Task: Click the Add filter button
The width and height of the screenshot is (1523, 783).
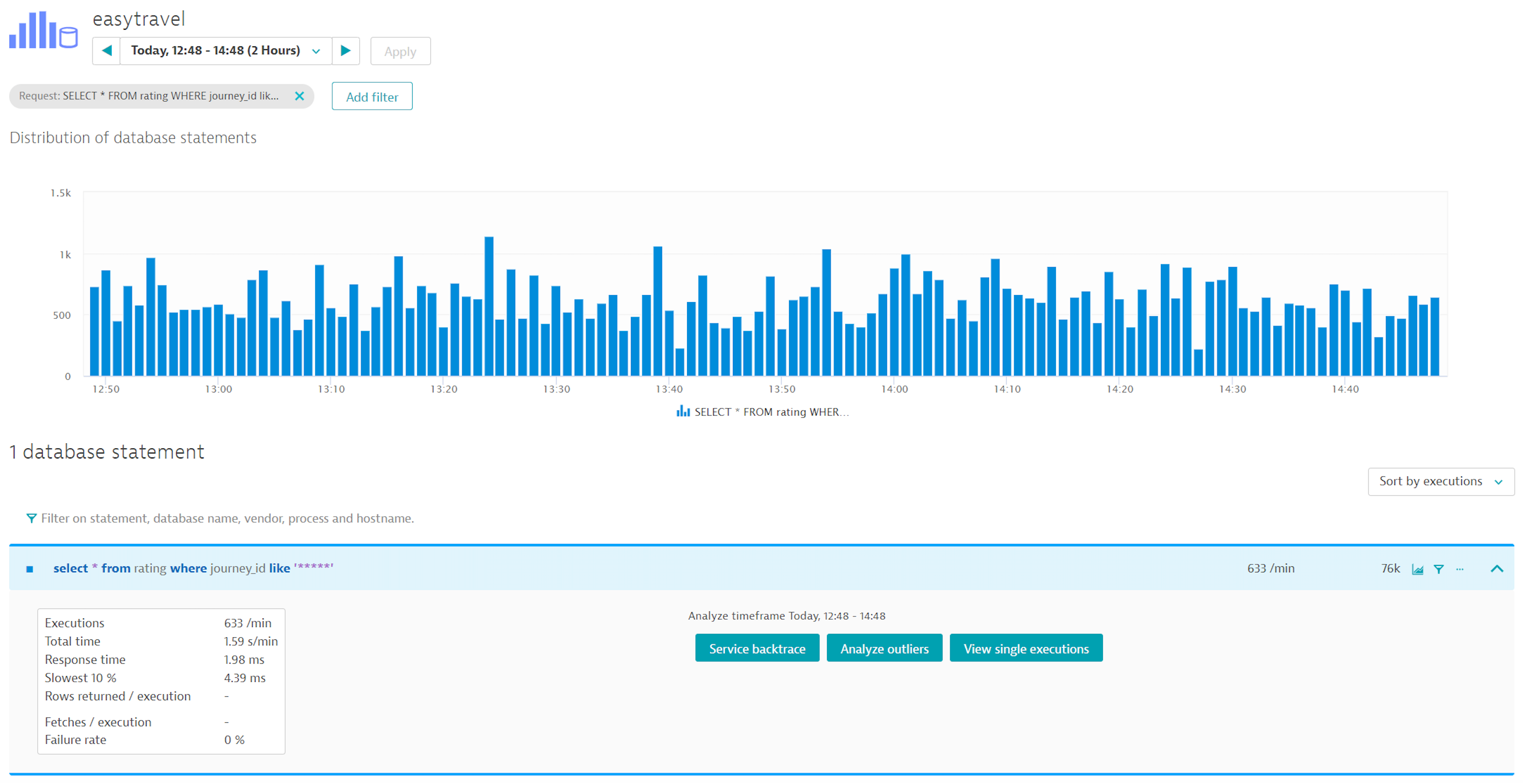Action: click(x=372, y=96)
